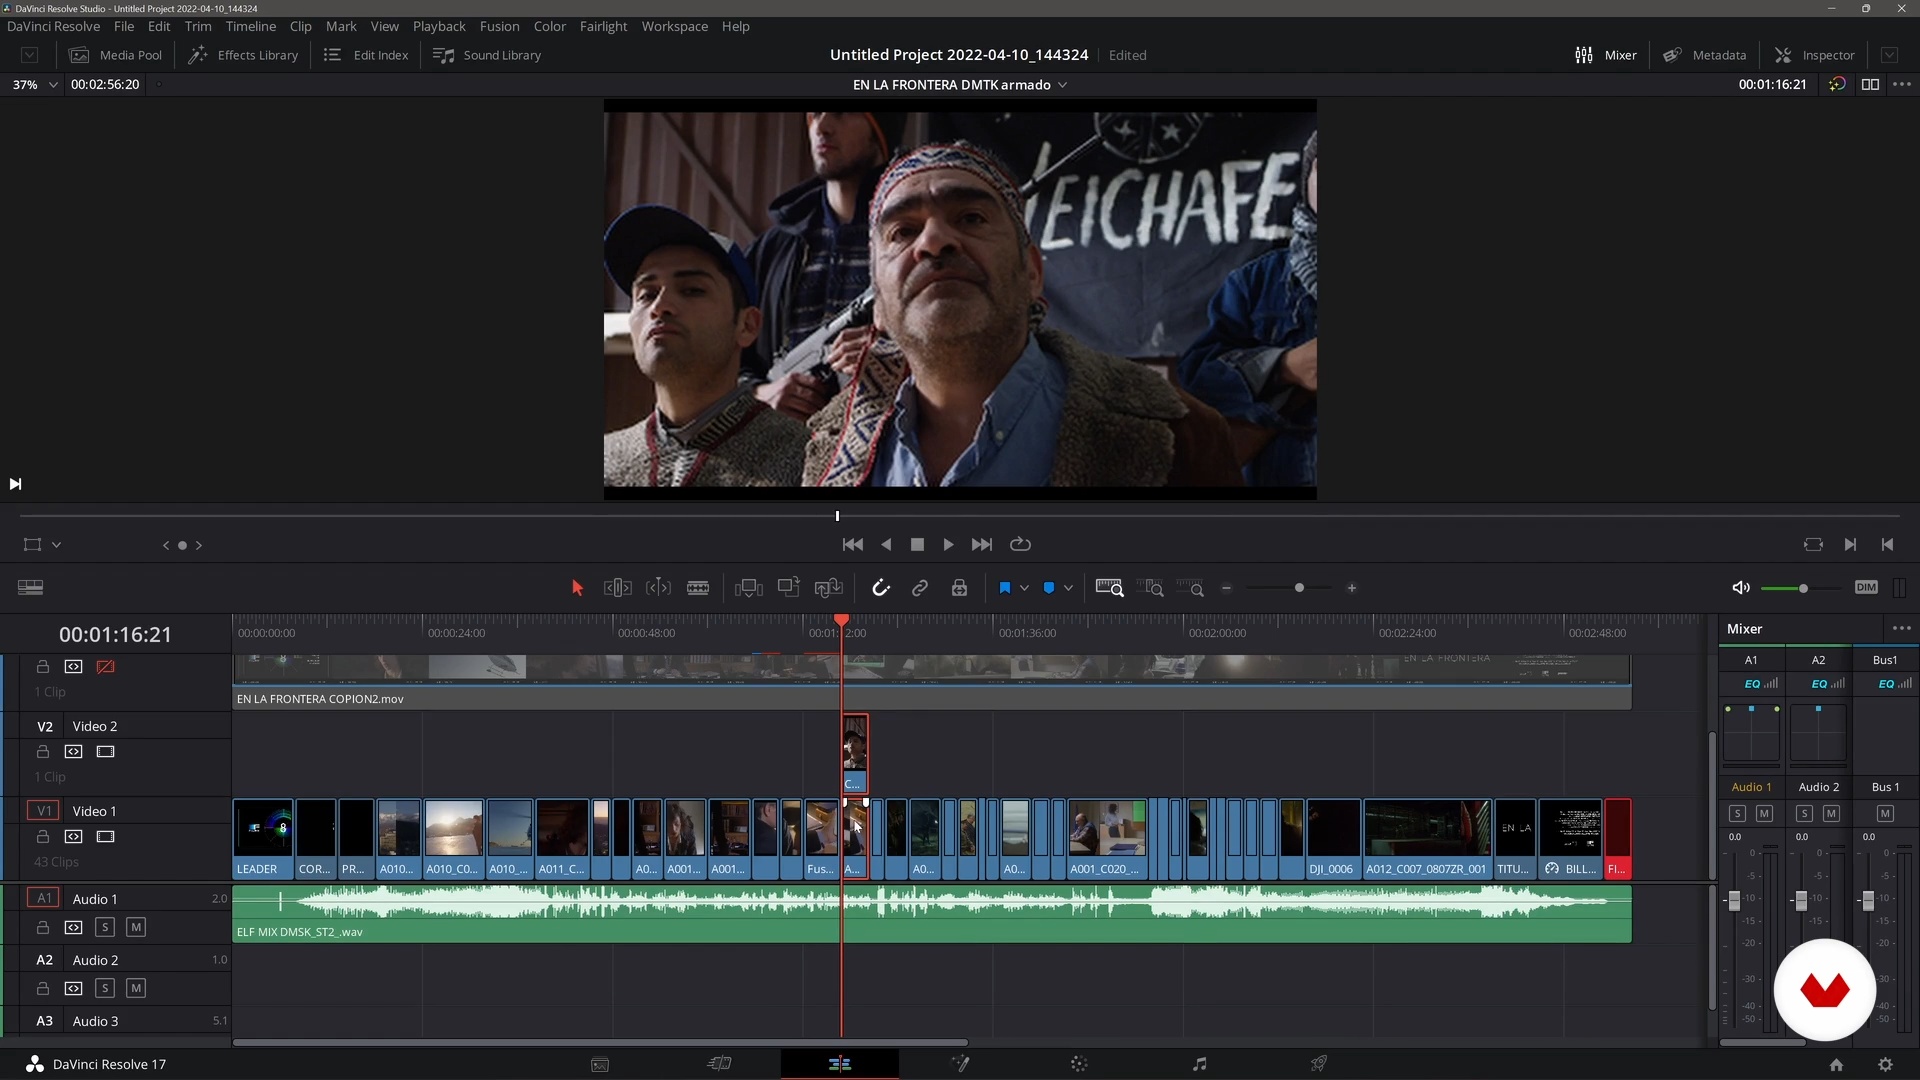The height and width of the screenshot is (1080, 1920).
Task: Toggle the linked selection chain icon
Action: 920,588
